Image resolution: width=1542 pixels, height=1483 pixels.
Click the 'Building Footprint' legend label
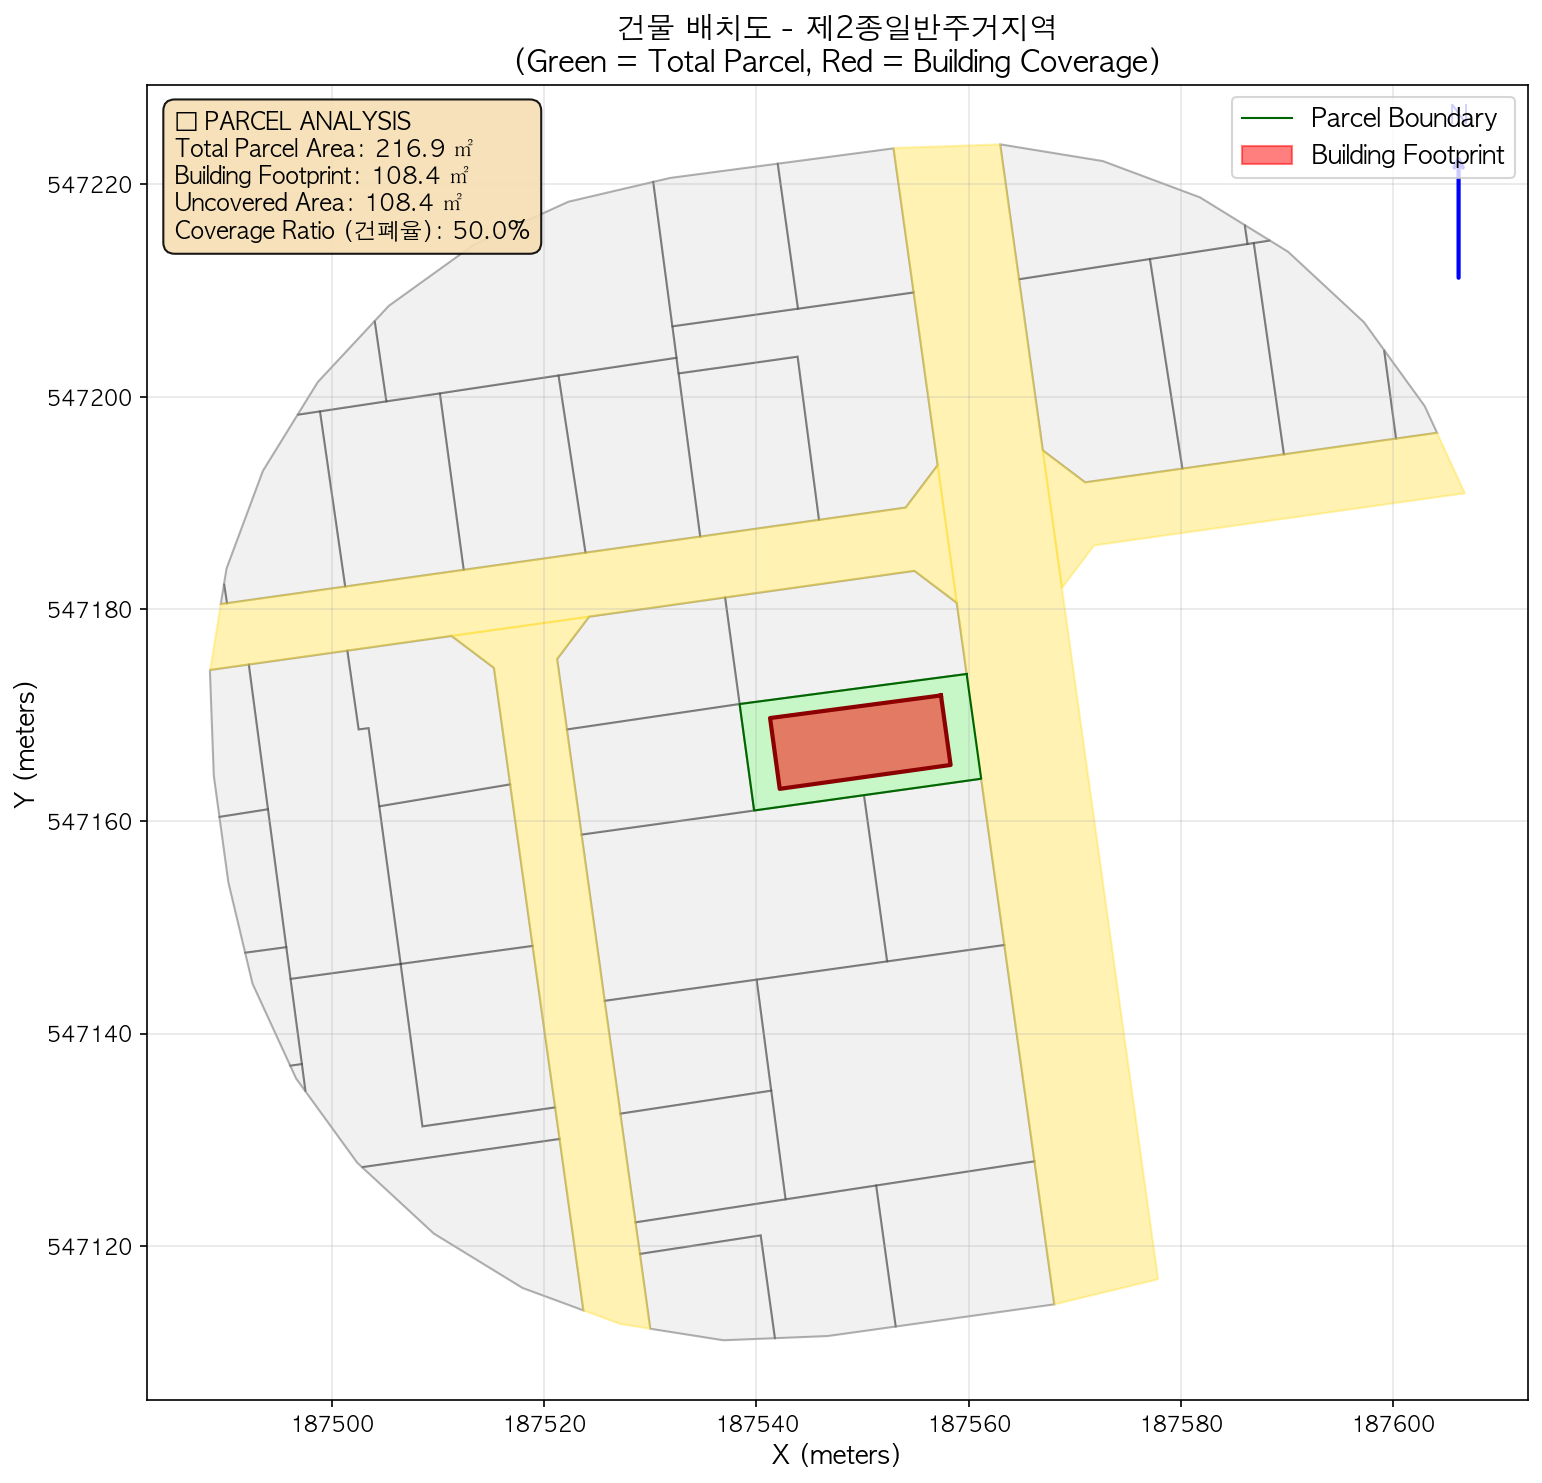1407,155
